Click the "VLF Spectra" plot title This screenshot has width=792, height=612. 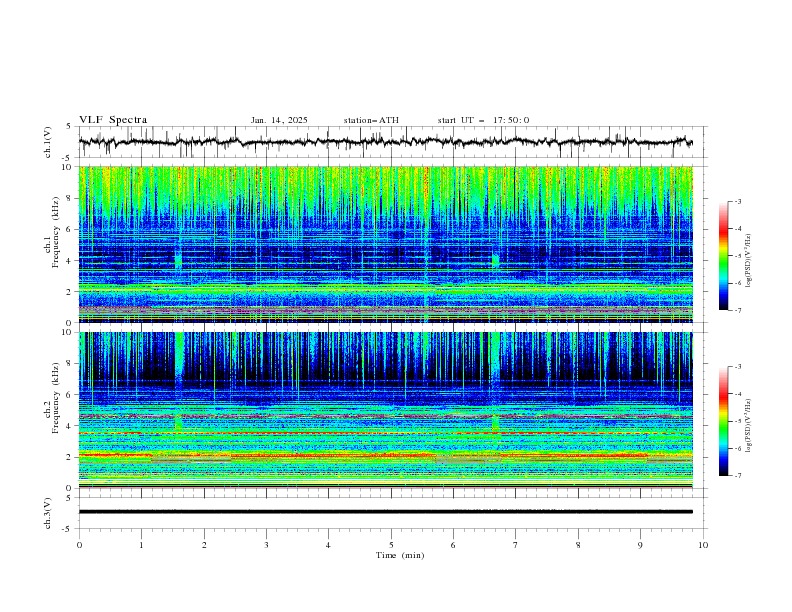point(113,120)
